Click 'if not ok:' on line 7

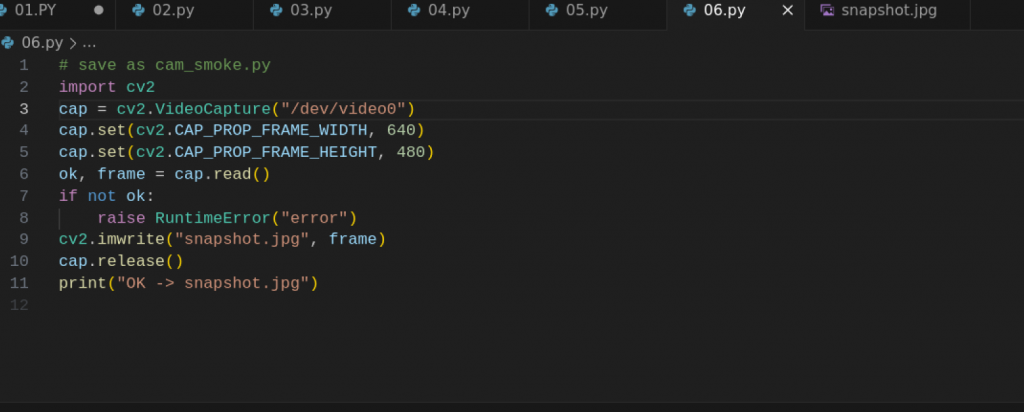tap(106, 196)
